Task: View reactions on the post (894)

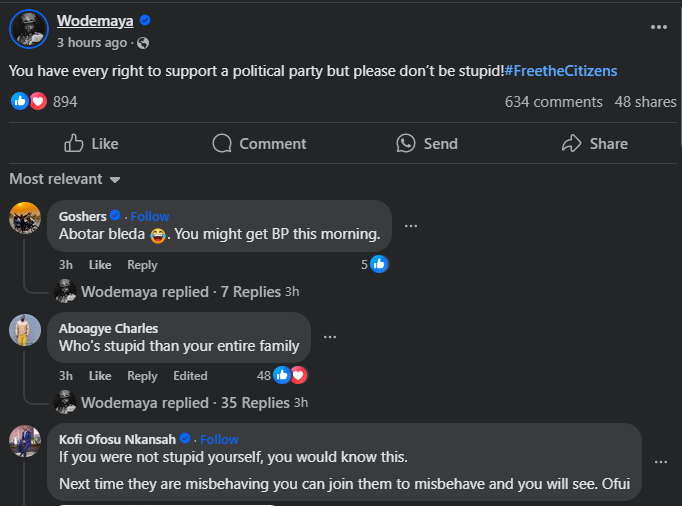Action: [x=45, y=102]
